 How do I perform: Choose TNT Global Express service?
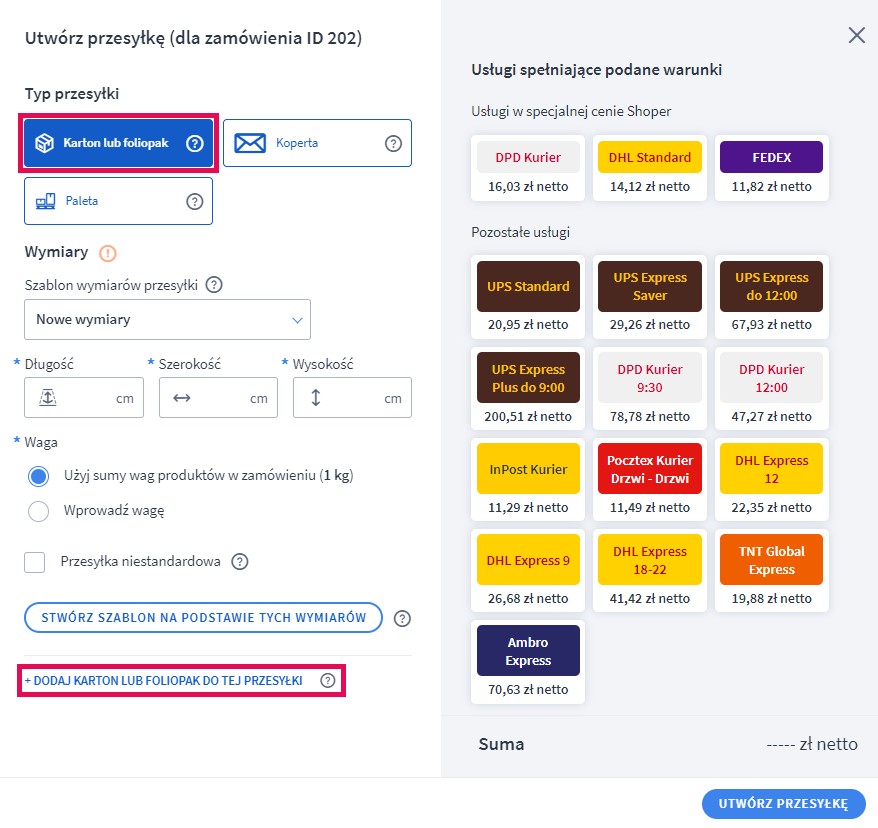coord(772,570)
